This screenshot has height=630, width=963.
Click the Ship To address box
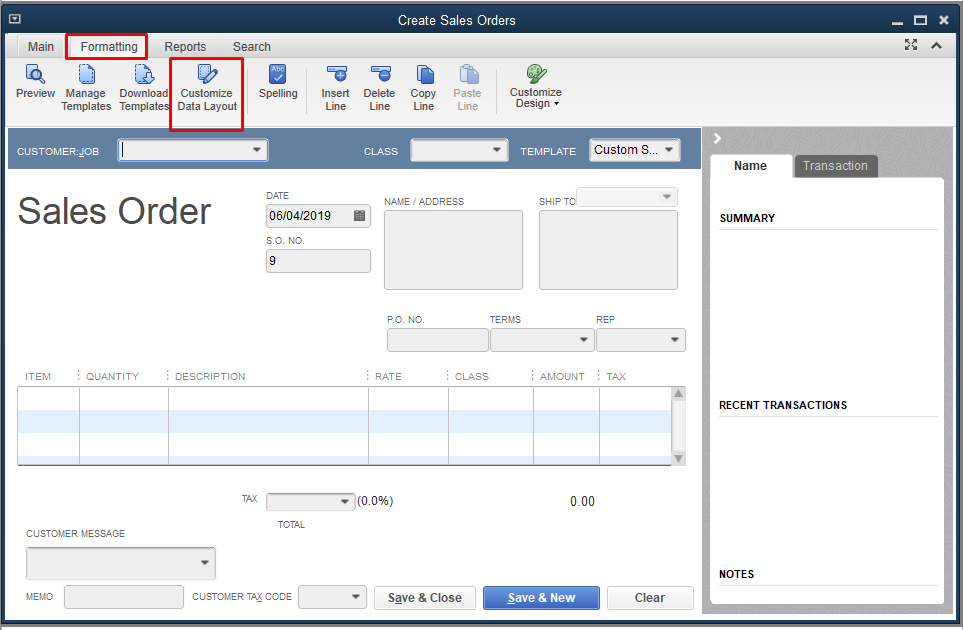point(608,250)
